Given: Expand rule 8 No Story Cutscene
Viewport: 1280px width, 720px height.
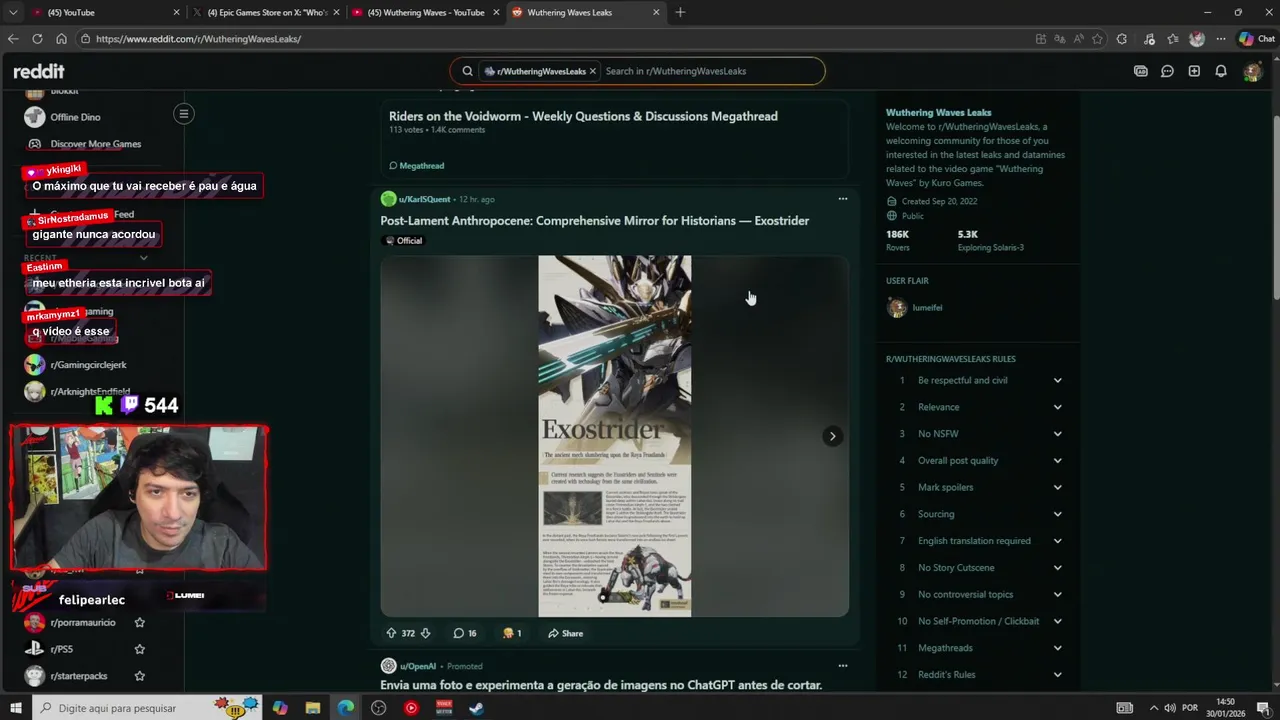Looking at the screenshot, I should click(x=1057, y=568).
